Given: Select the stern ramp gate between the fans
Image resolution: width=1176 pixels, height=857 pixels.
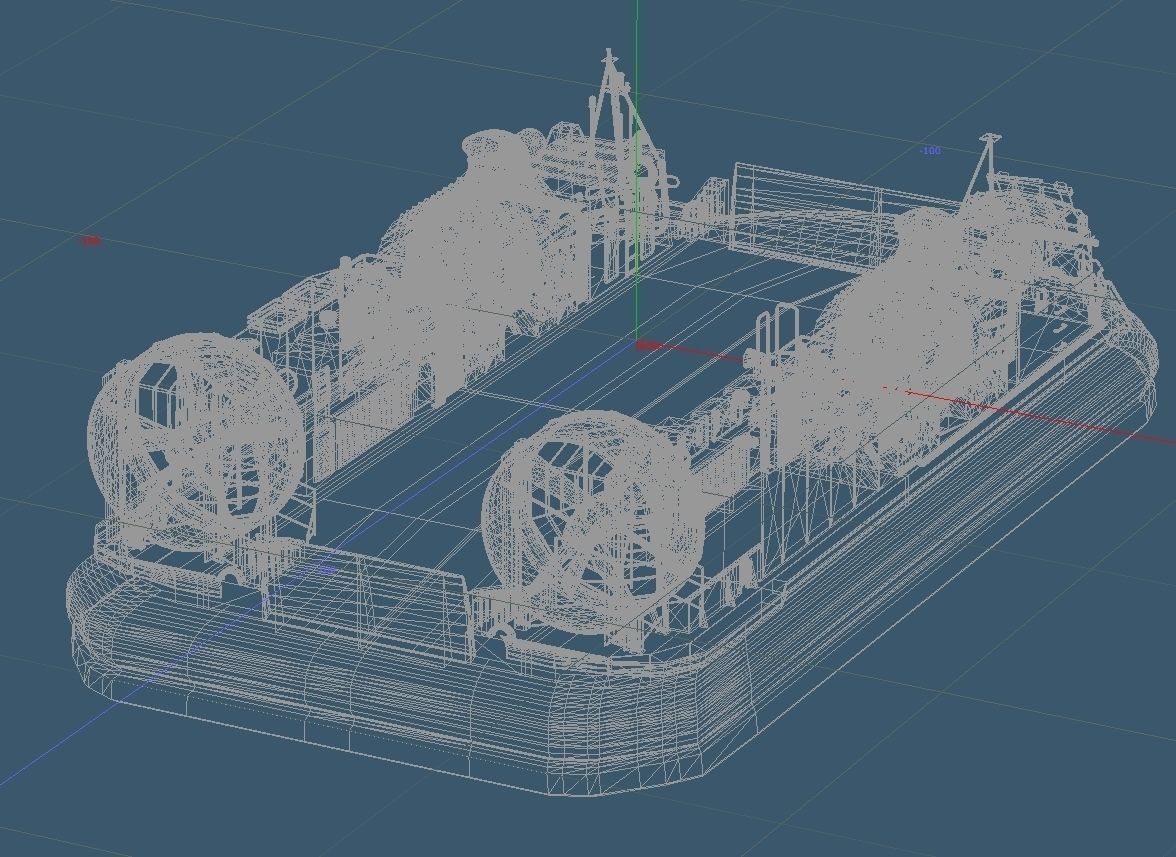Looking at the screenshot, I should [370, 601].
